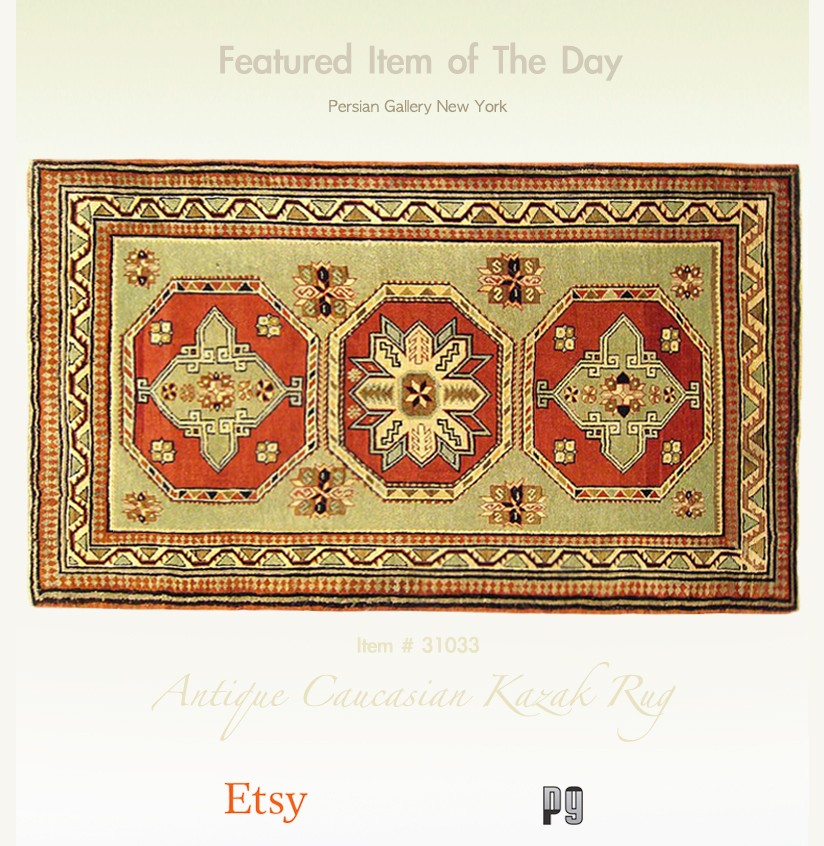The height and width of the screenshot is (846, 824).
Task: Click the S-motif flower at top right of center
Action: pyautogui.click(x=512, y=280)
